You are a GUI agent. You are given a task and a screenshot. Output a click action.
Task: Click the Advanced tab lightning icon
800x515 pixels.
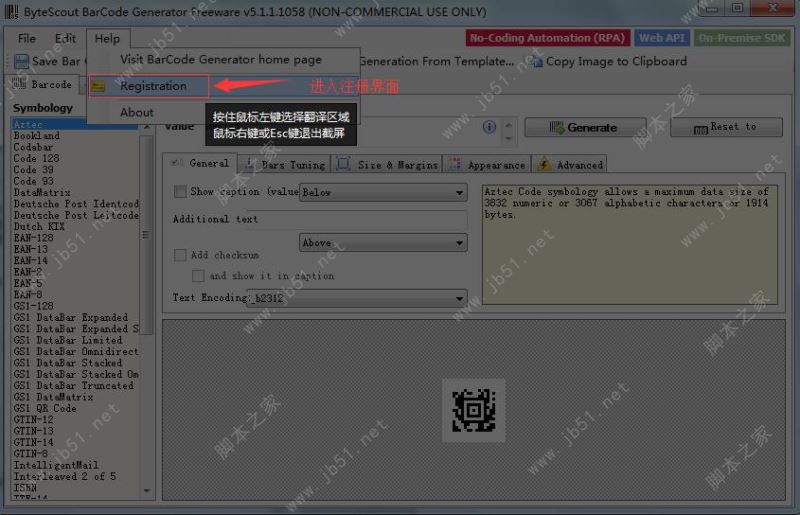pos(544,164)
